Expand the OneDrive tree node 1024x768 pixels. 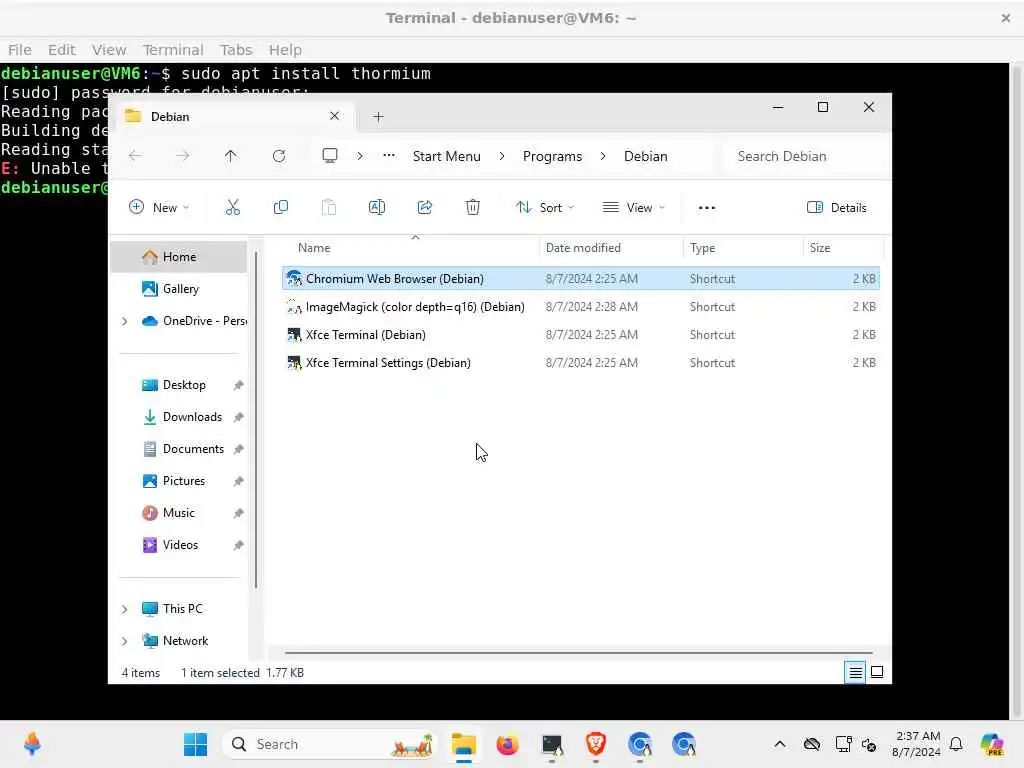125,321
